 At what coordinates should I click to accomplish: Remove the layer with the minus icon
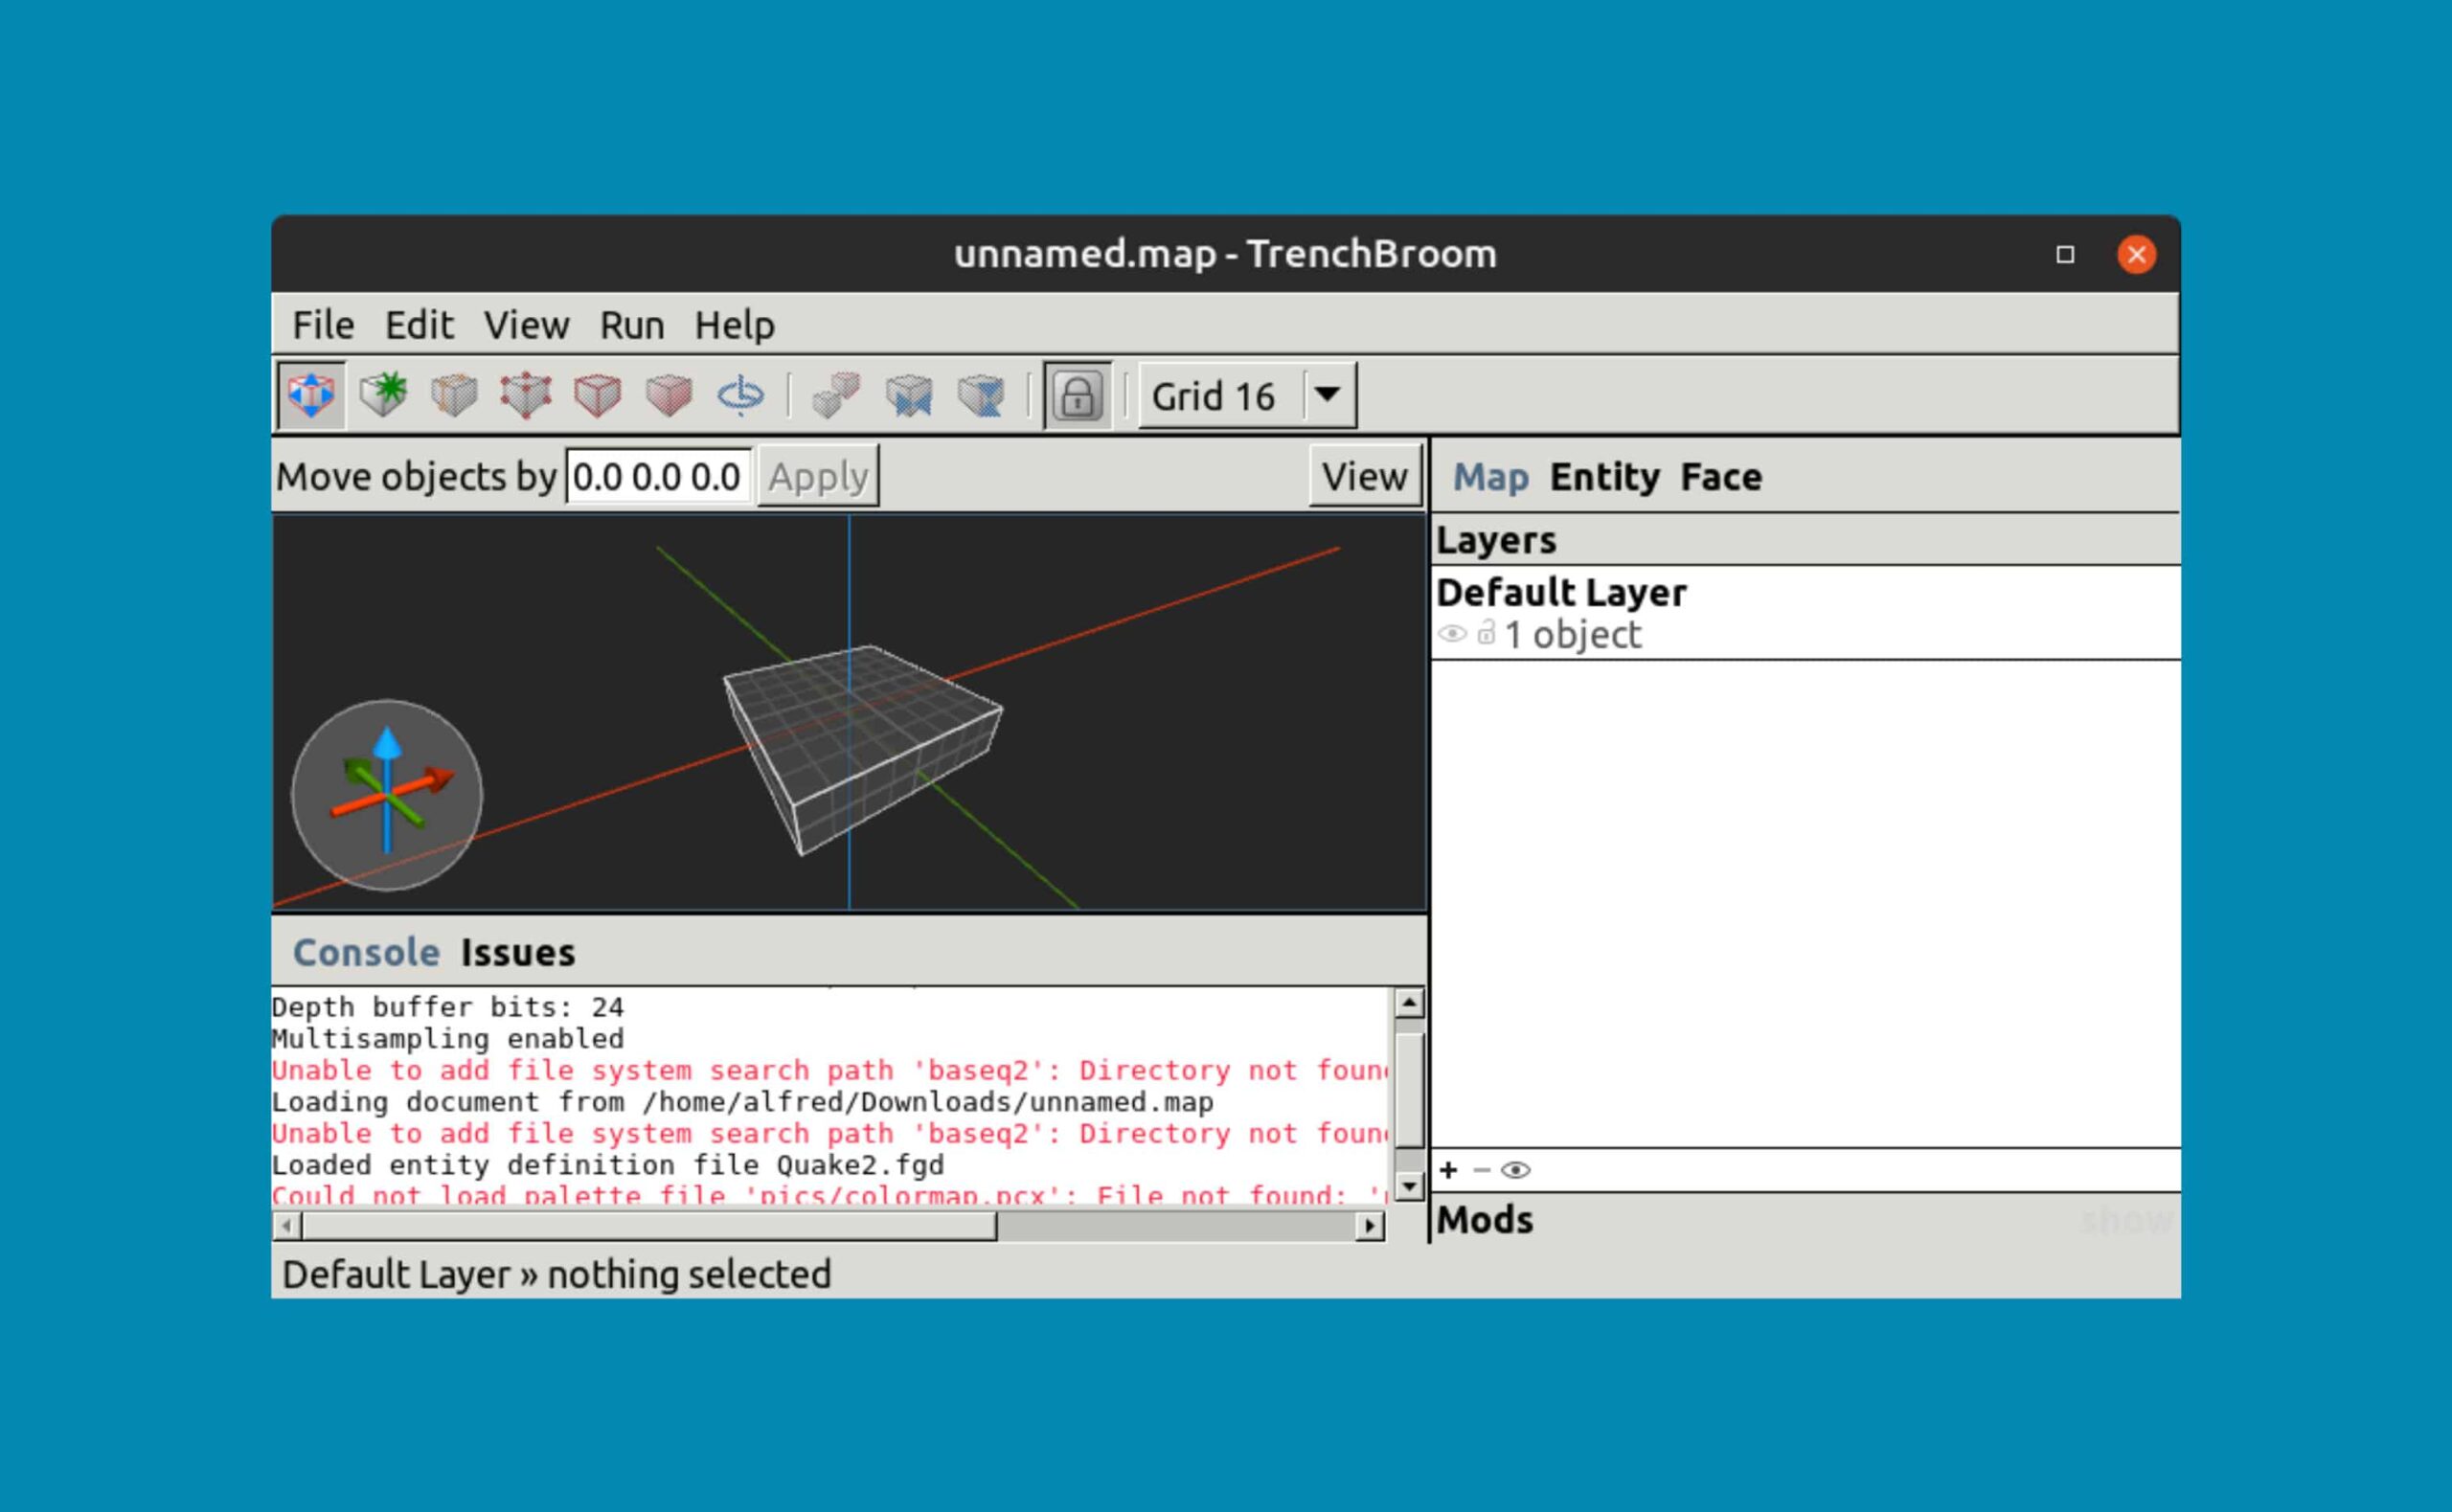tap(1482, 1170)
